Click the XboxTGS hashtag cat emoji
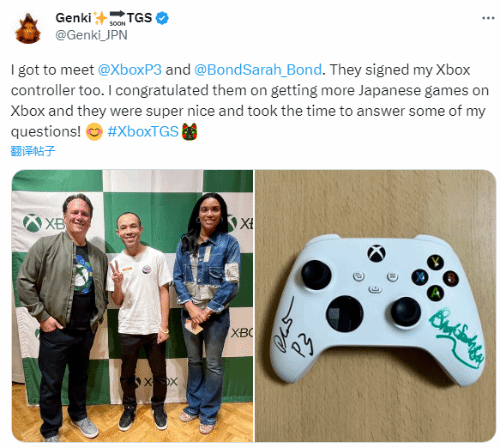The image size is (500, 448). tap(189, 131)
